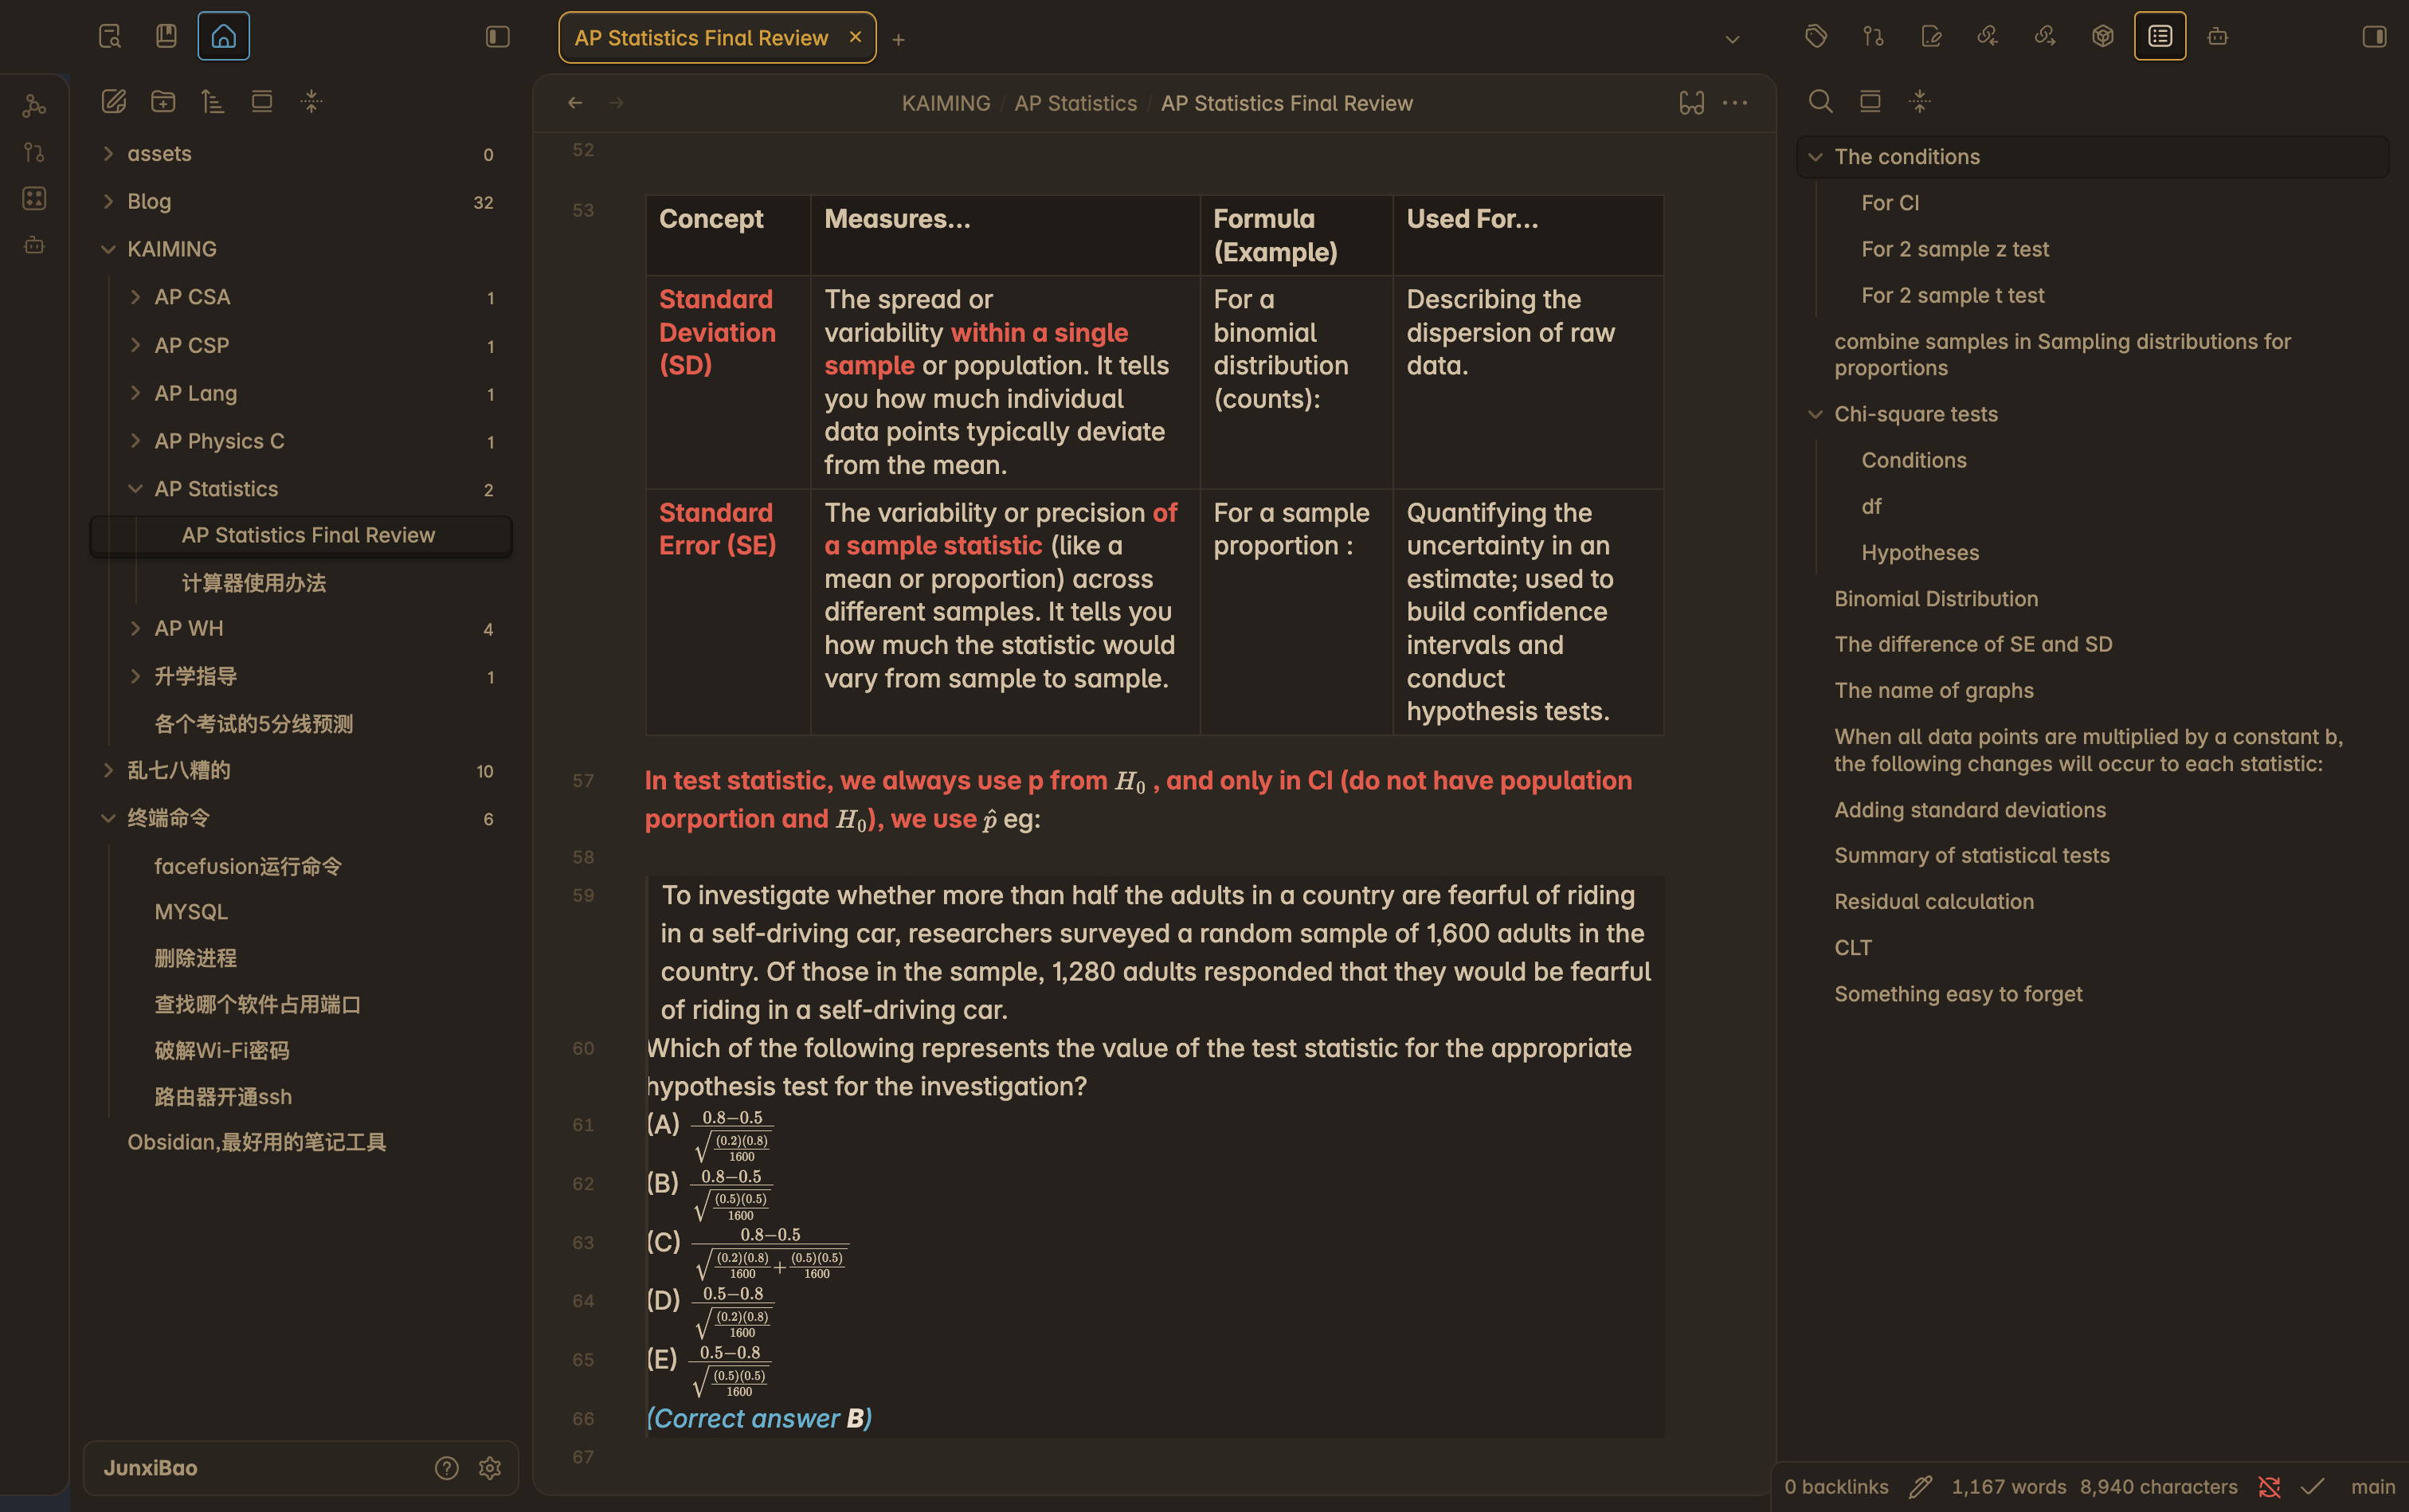Open the sort order icon in file explorer
The image size is (2409, 1512).
[x=212, y=101]
